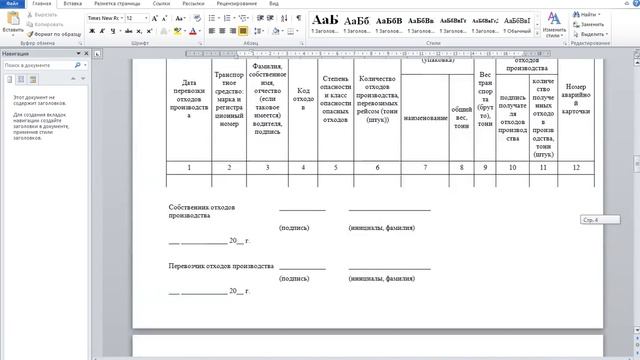Align text left

212,31
